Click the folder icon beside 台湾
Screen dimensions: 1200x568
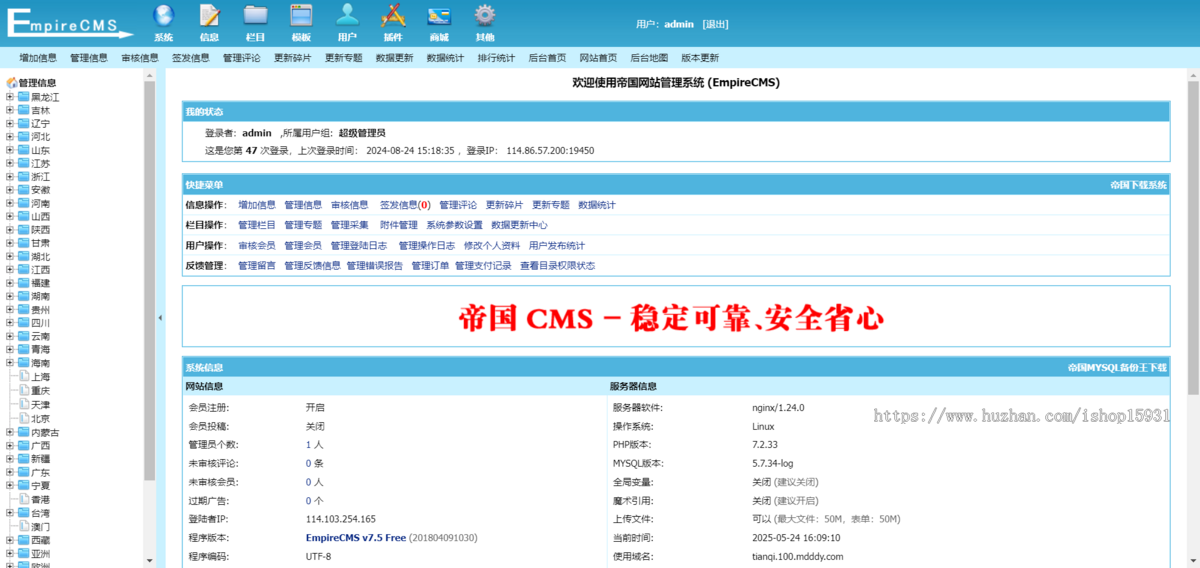(x=23, y=513)
